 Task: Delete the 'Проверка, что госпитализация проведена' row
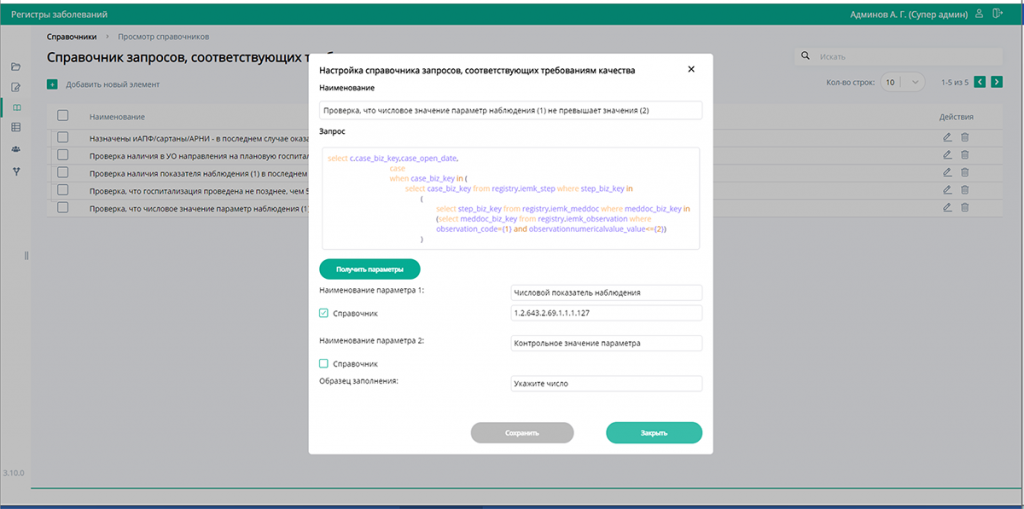tap(965, 190)
